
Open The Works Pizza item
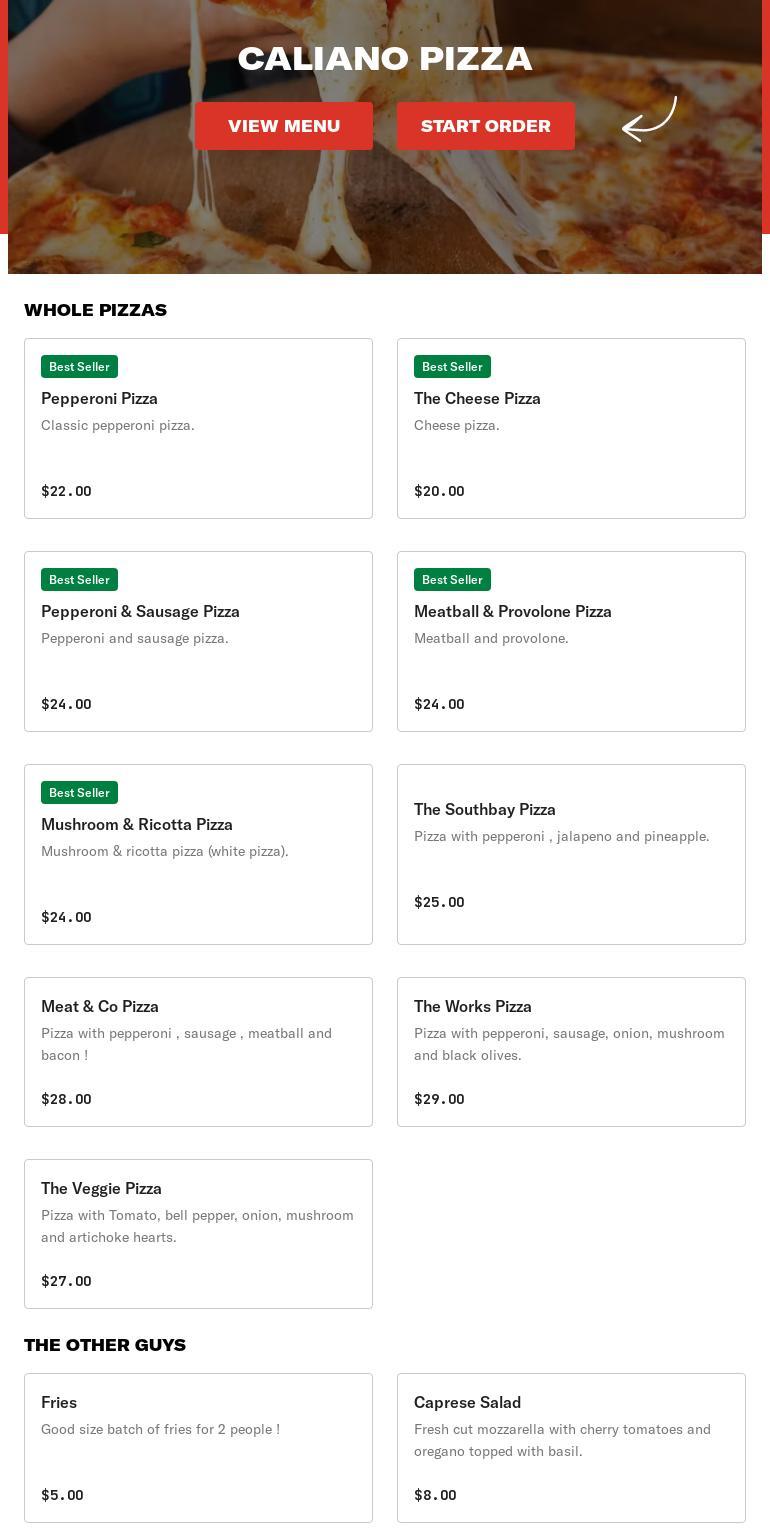571,1051
